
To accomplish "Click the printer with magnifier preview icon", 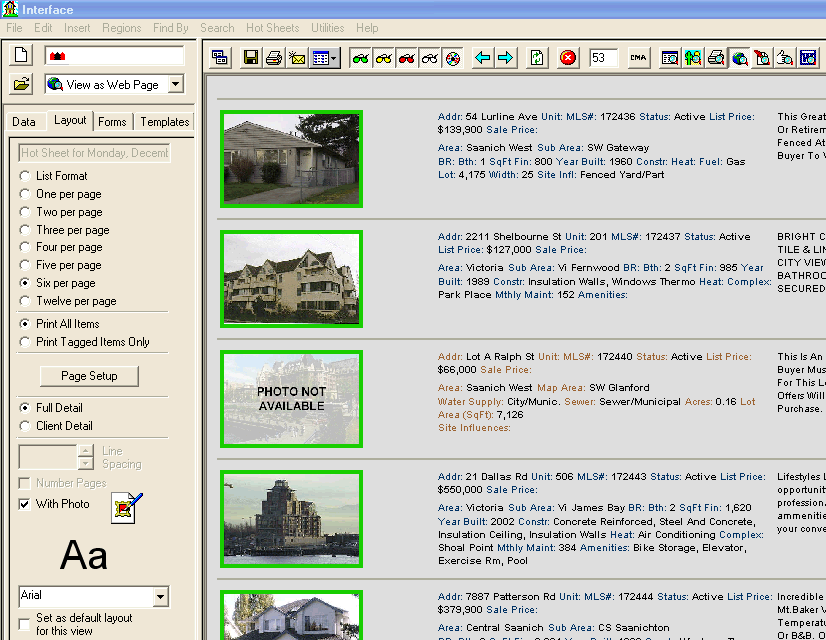I will [716, 58].
